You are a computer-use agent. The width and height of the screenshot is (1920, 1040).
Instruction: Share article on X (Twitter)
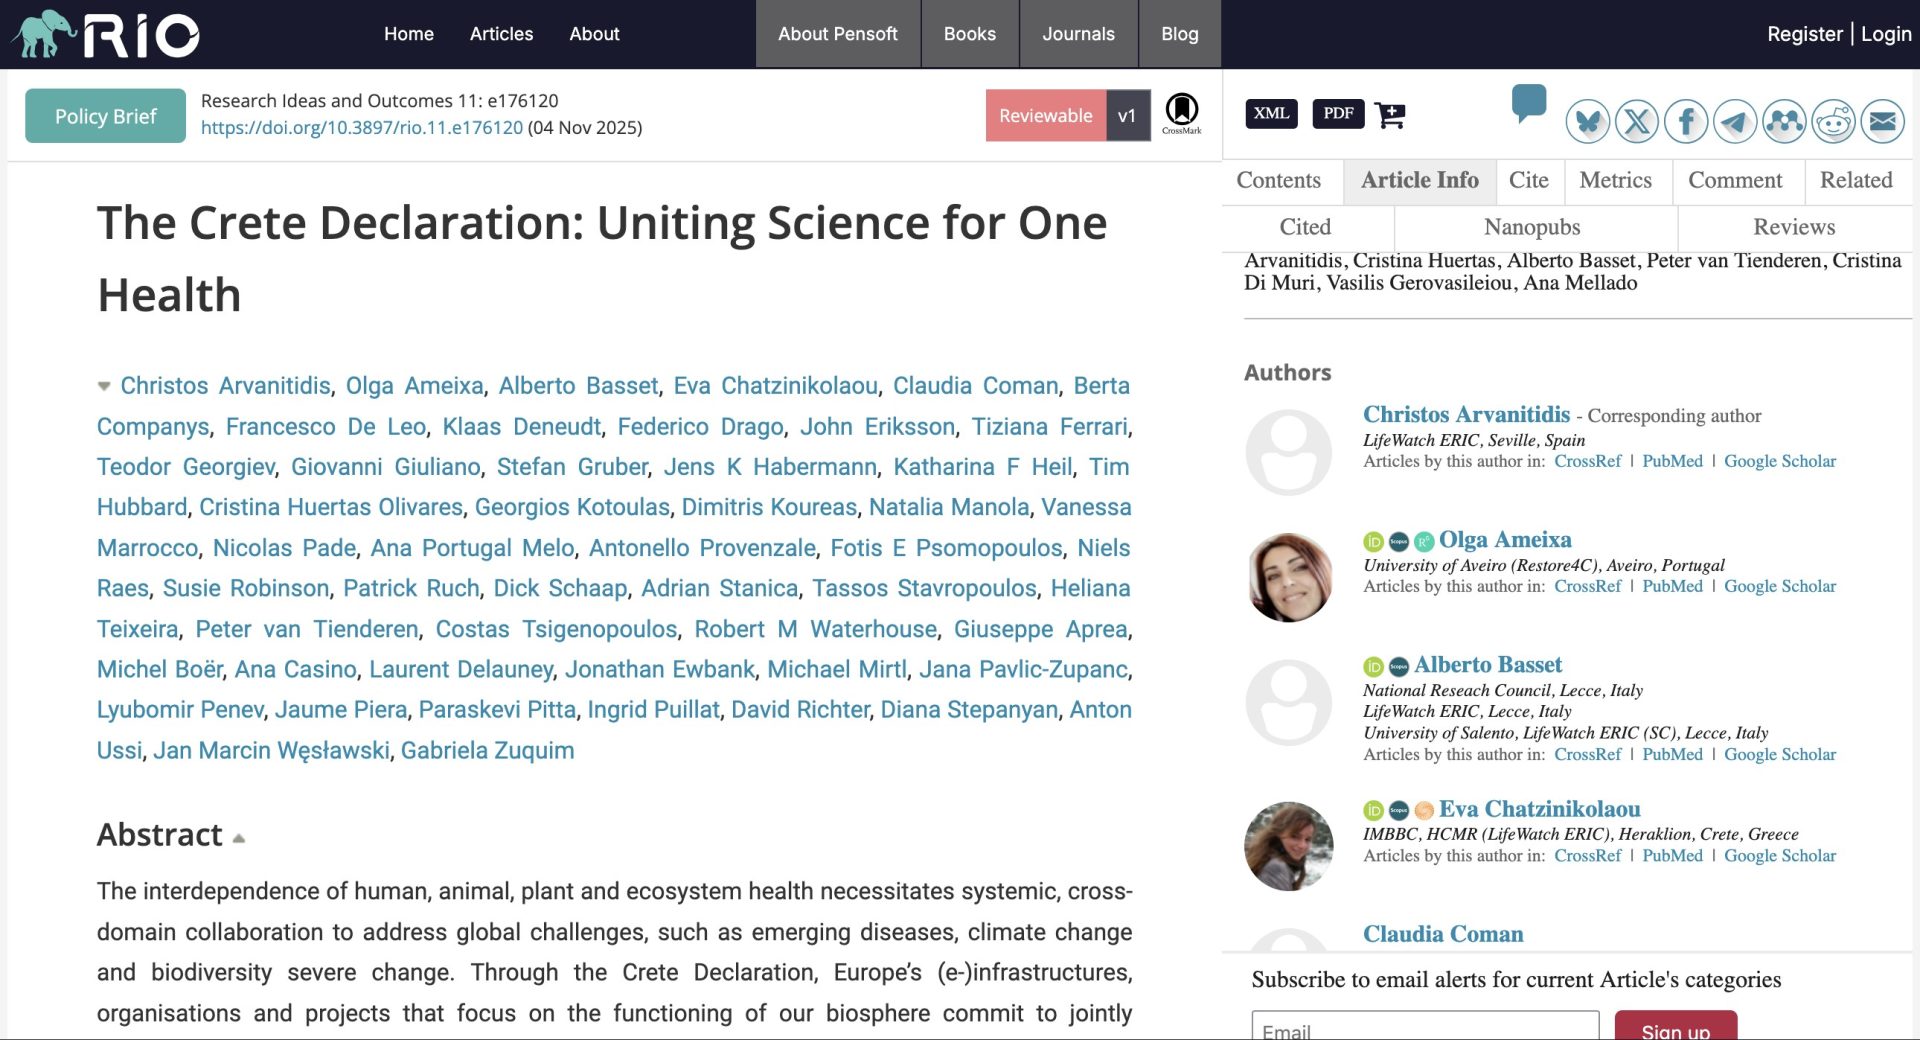(x=1636, y=122)
